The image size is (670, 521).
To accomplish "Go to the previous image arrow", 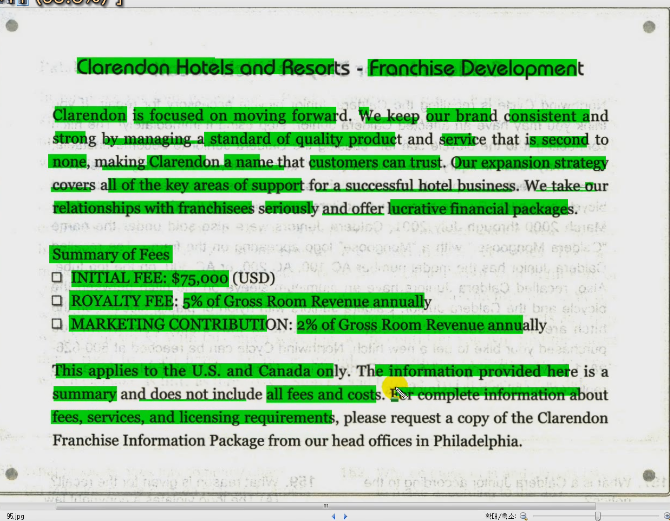I will (x=333, y=516).
